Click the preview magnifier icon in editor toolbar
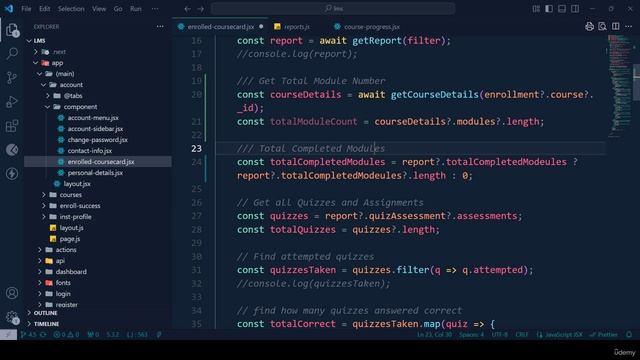Screen dimensions: 640x360 [x=602, y=27]
